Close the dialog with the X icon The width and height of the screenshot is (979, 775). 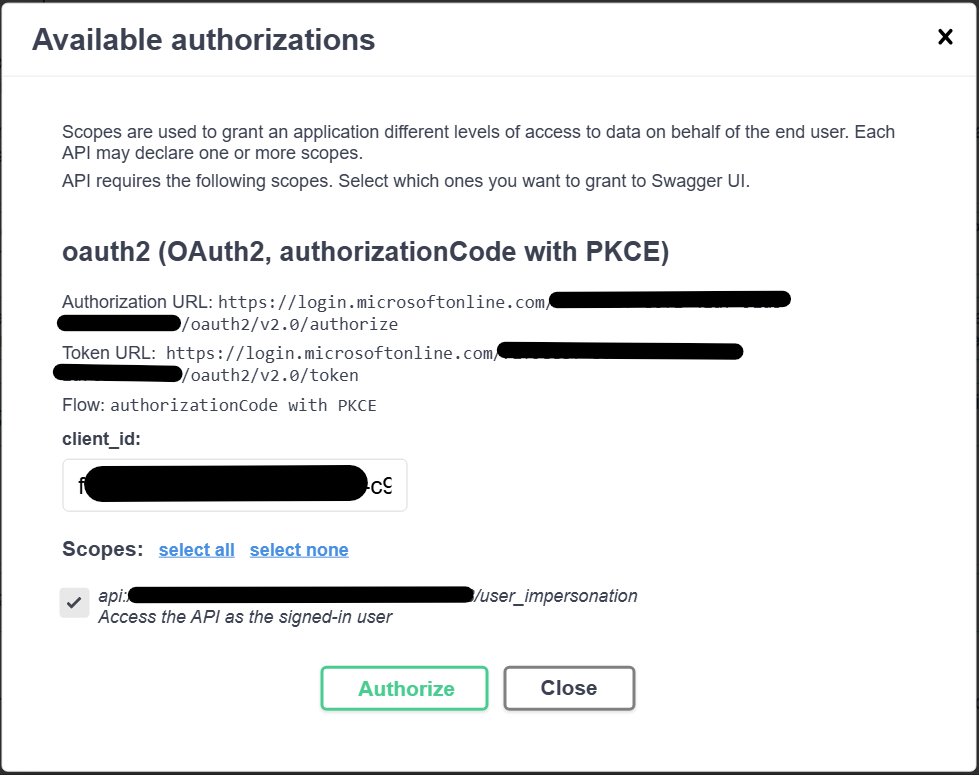(x=945, y=37)
